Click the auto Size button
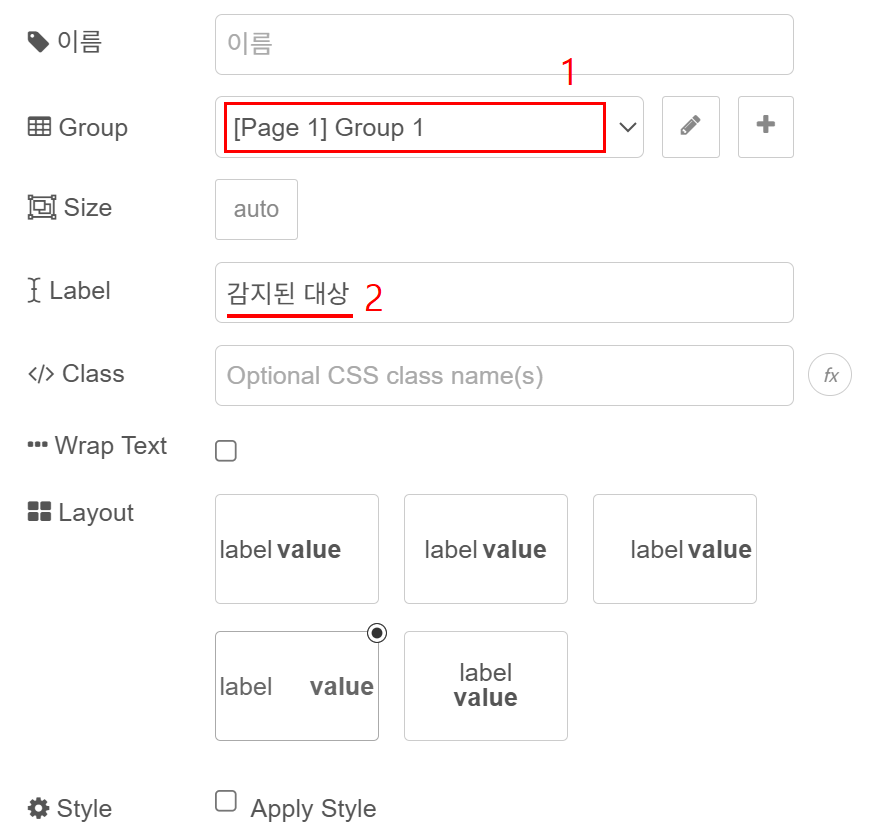Viewport: 877px width, 833px height. point(256,209)
